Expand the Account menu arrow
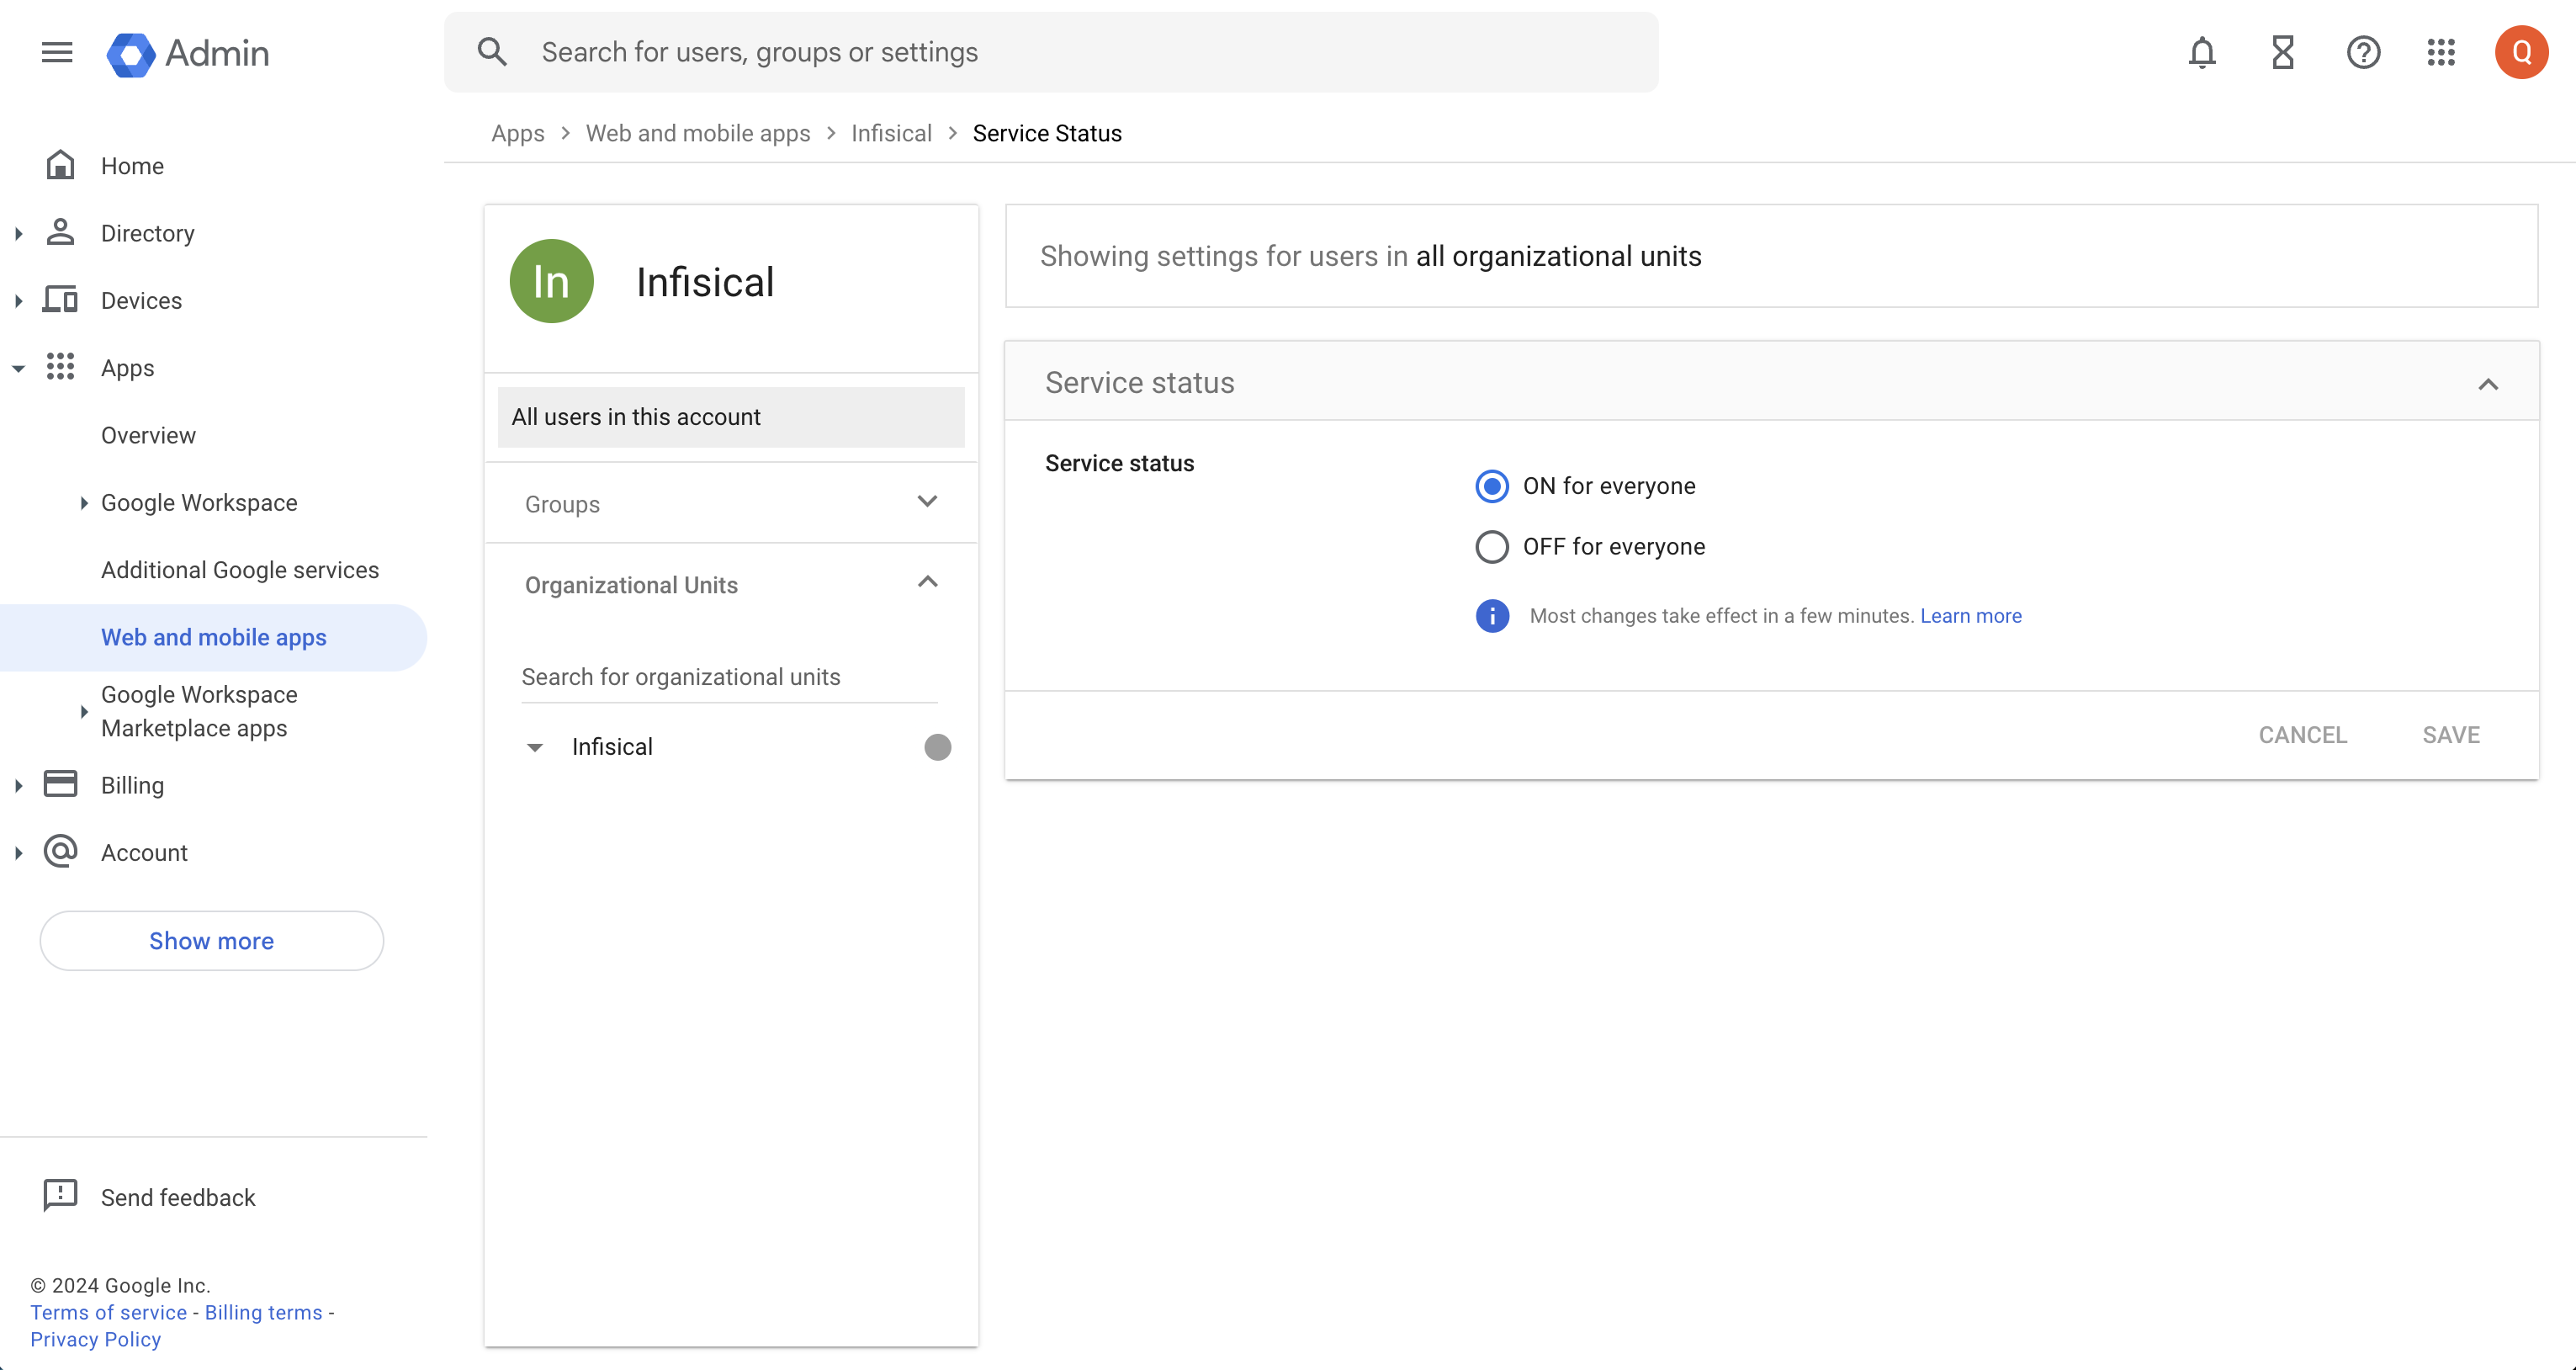Image resolution: width=2576 pixels, height=1370 pixels. (x=18, y=854)
